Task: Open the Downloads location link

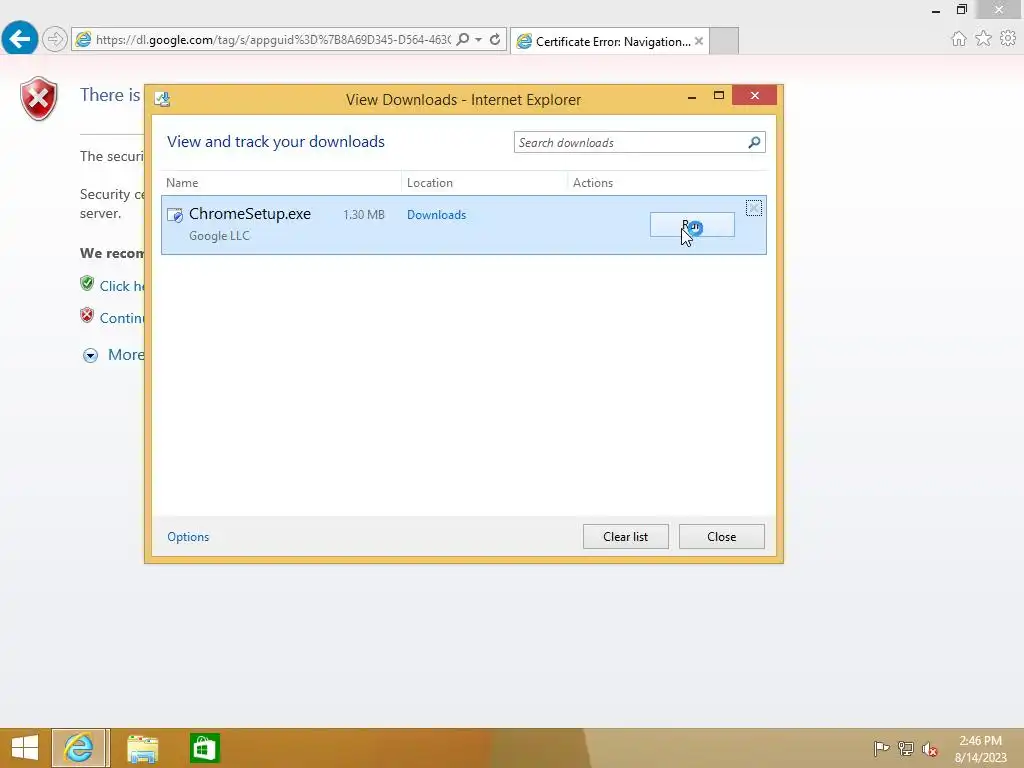Action: pyautogui.click(x=436, y=215)
